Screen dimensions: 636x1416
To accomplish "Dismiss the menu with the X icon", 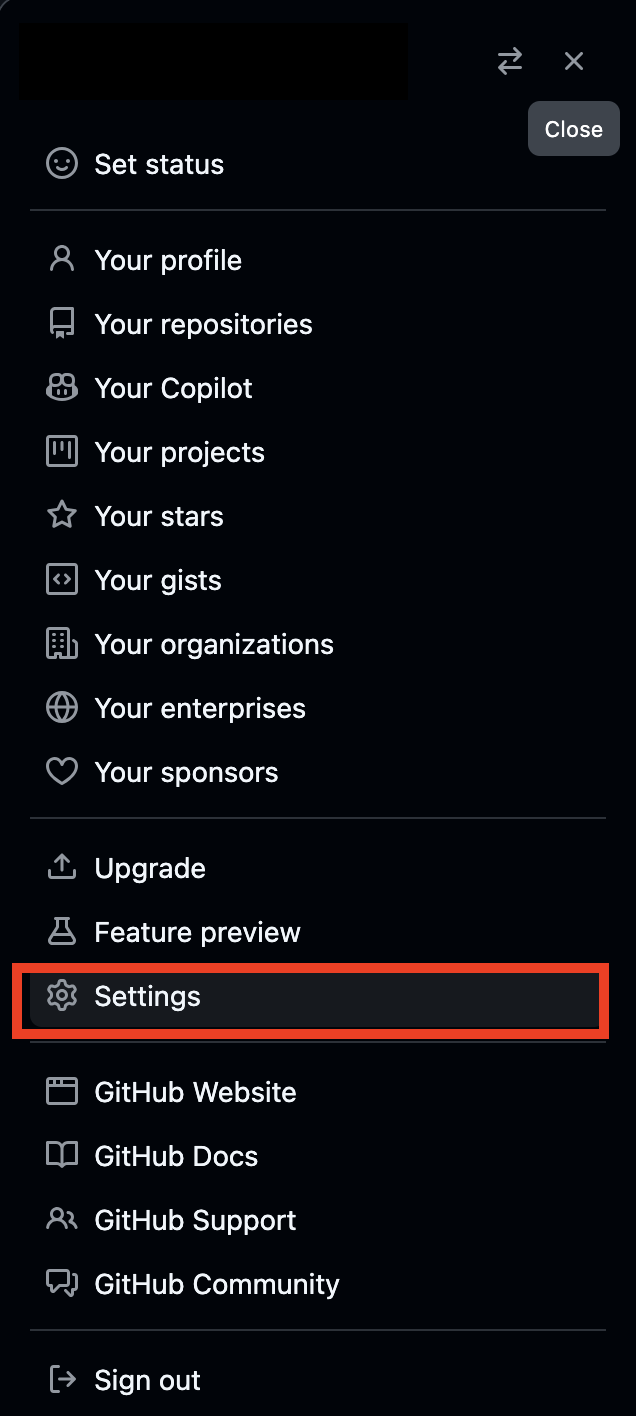I will tap(573, 61).
